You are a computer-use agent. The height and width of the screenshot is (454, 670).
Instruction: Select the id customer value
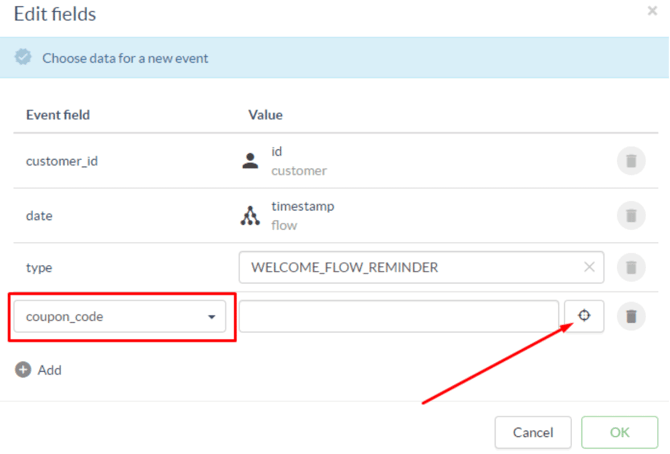click(x=298, y=161)
